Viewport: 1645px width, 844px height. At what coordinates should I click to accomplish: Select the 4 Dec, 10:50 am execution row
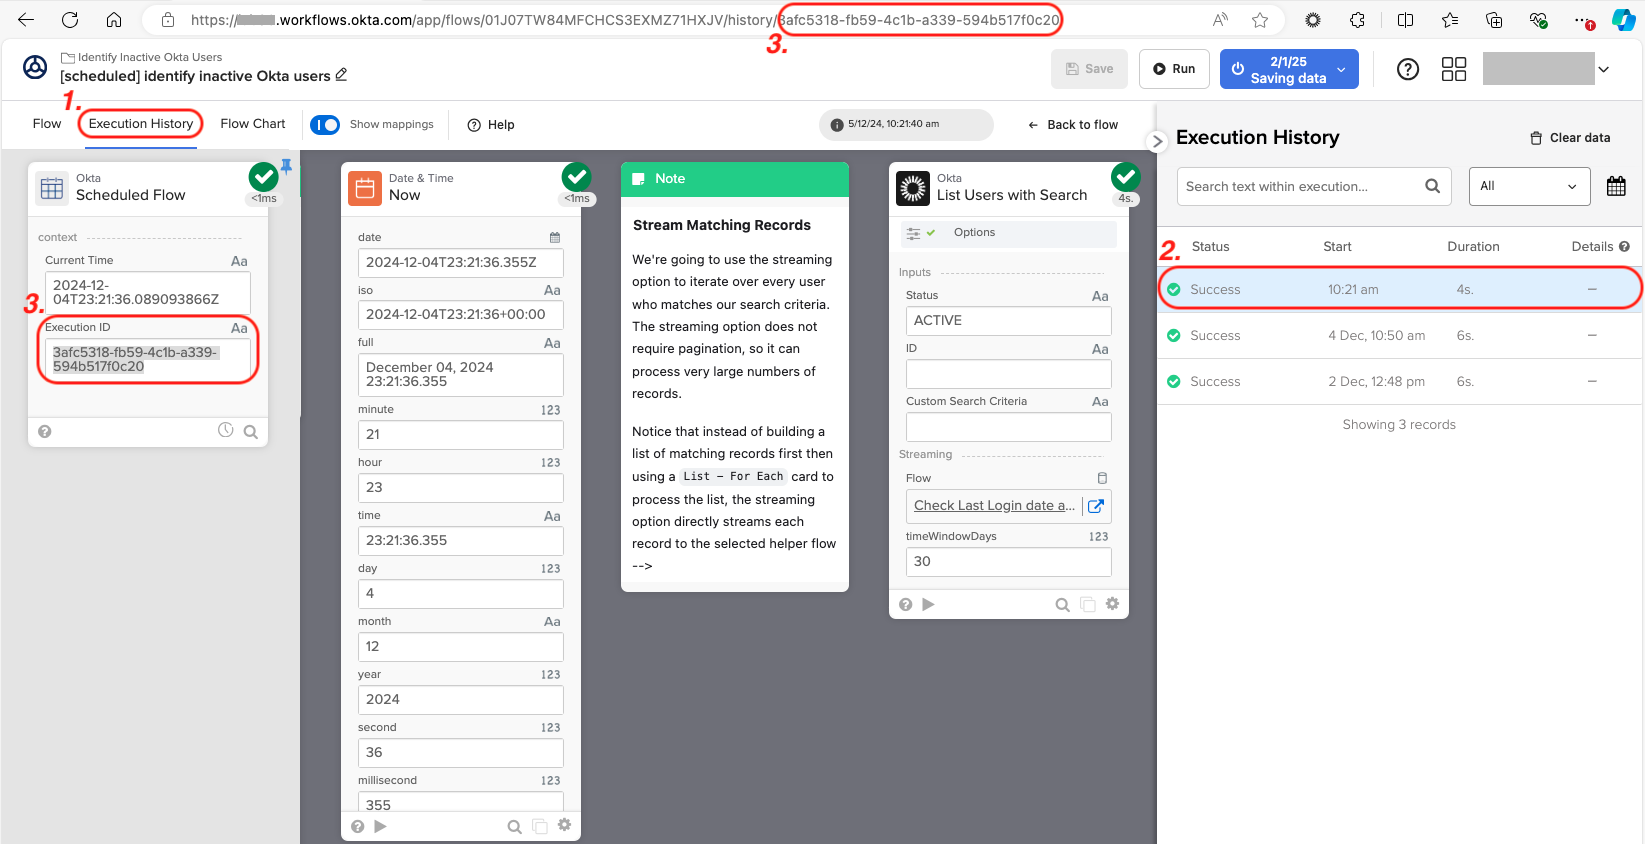(x=1399, y=335)
